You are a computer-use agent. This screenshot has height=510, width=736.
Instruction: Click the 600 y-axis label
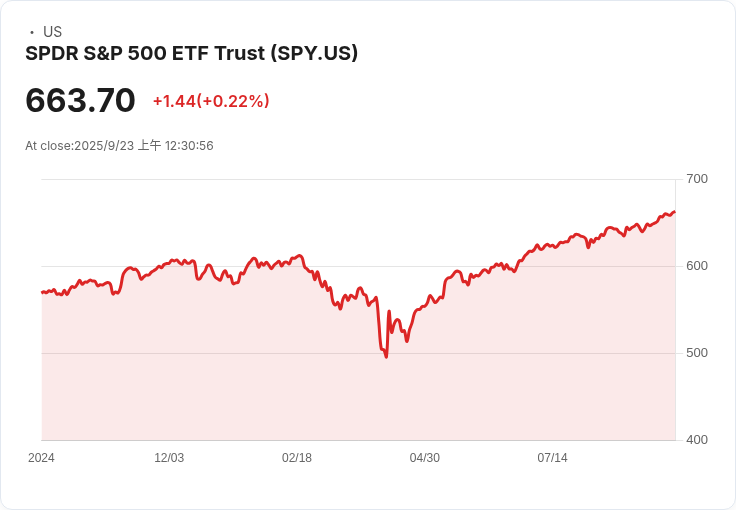point(697,266)
